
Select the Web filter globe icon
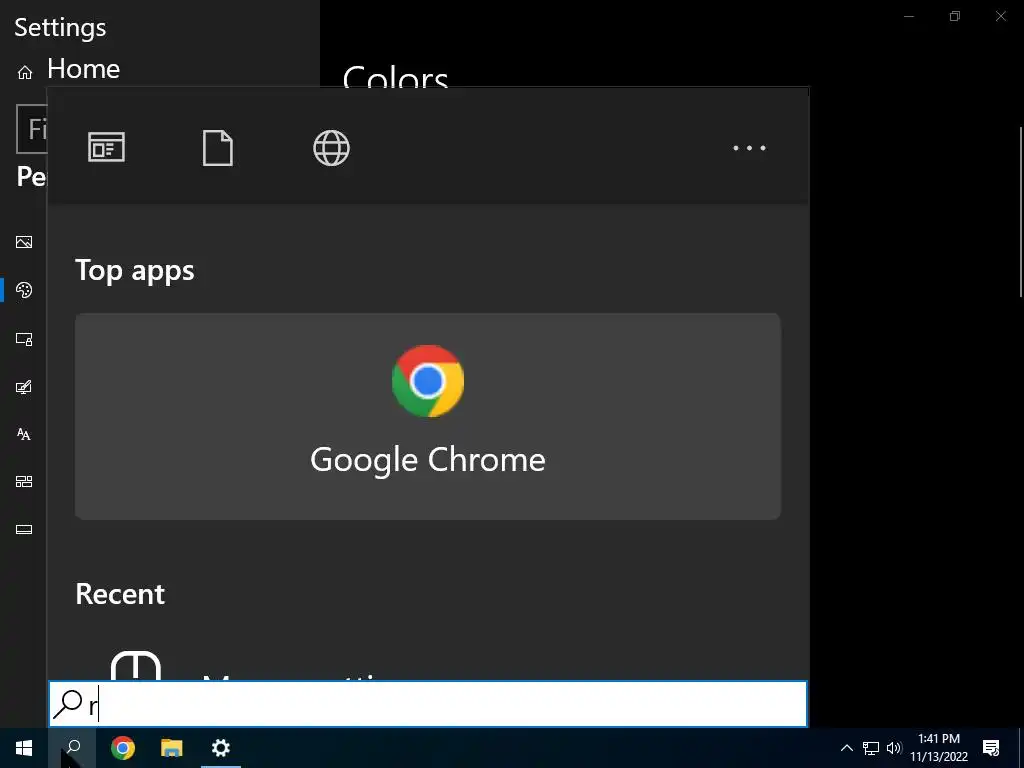pyautogui.click(x=331, y=148)
